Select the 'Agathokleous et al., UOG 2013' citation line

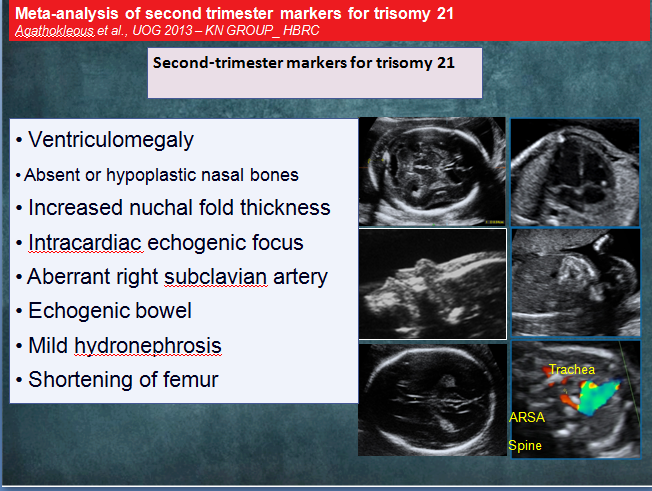click(x=167, y=30)
